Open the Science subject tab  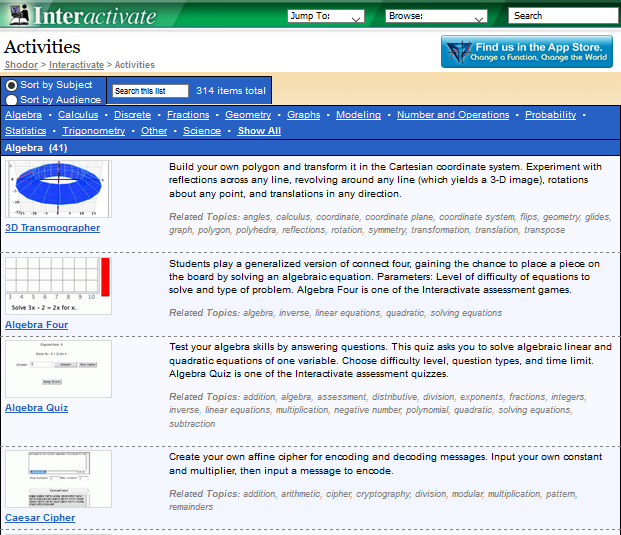(202, 131)
